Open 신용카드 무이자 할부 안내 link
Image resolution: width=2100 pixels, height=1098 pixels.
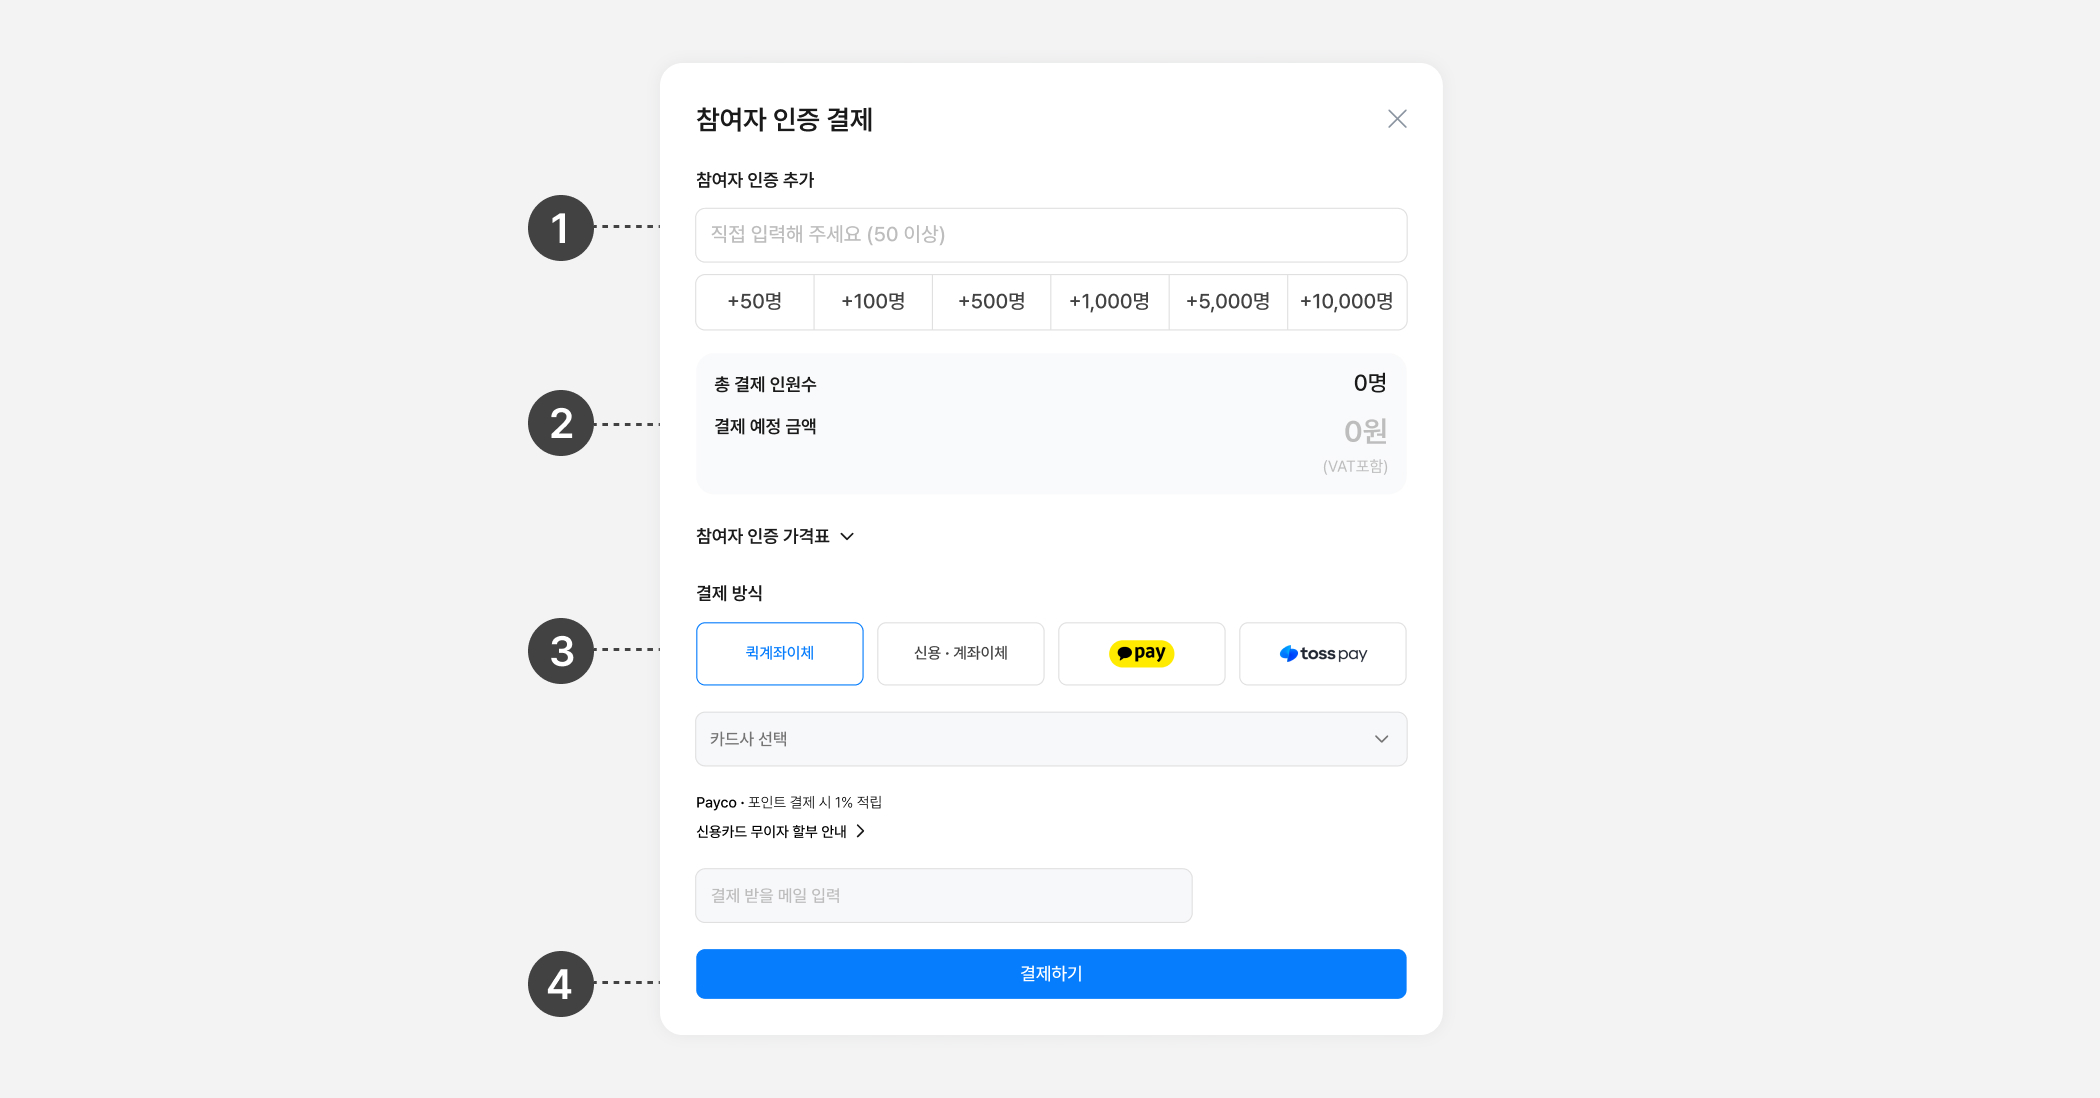pyautogui.click(x=771, y=831)
